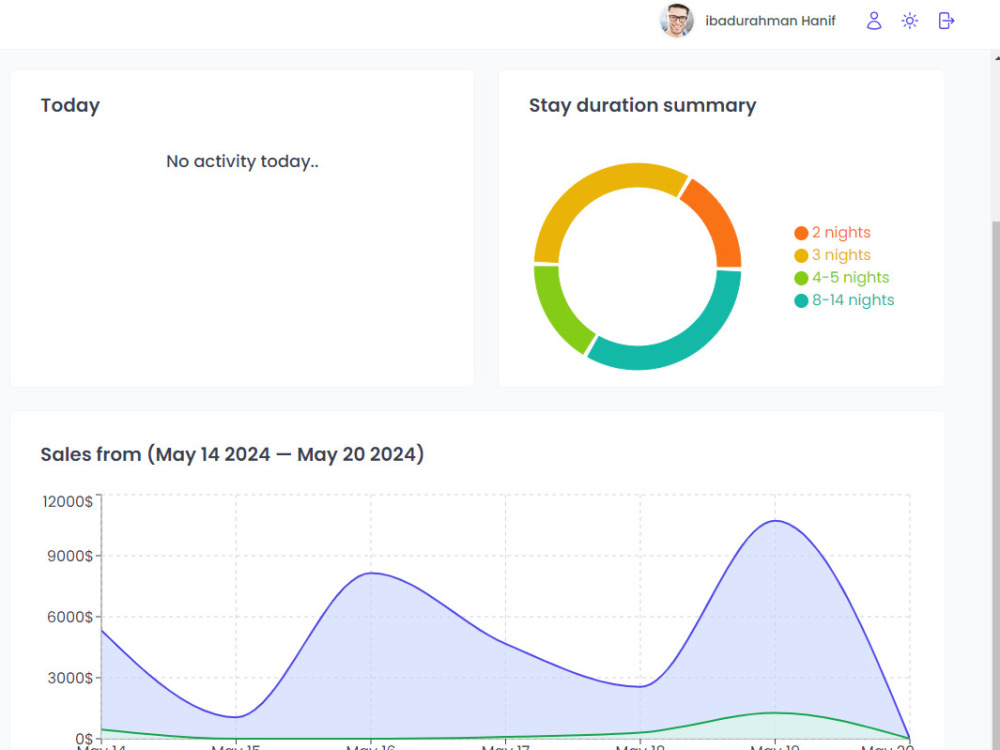The image size is (1000, 750).
Task: Click the Stay duration summary heading
Action: click(x=642, y=105)
